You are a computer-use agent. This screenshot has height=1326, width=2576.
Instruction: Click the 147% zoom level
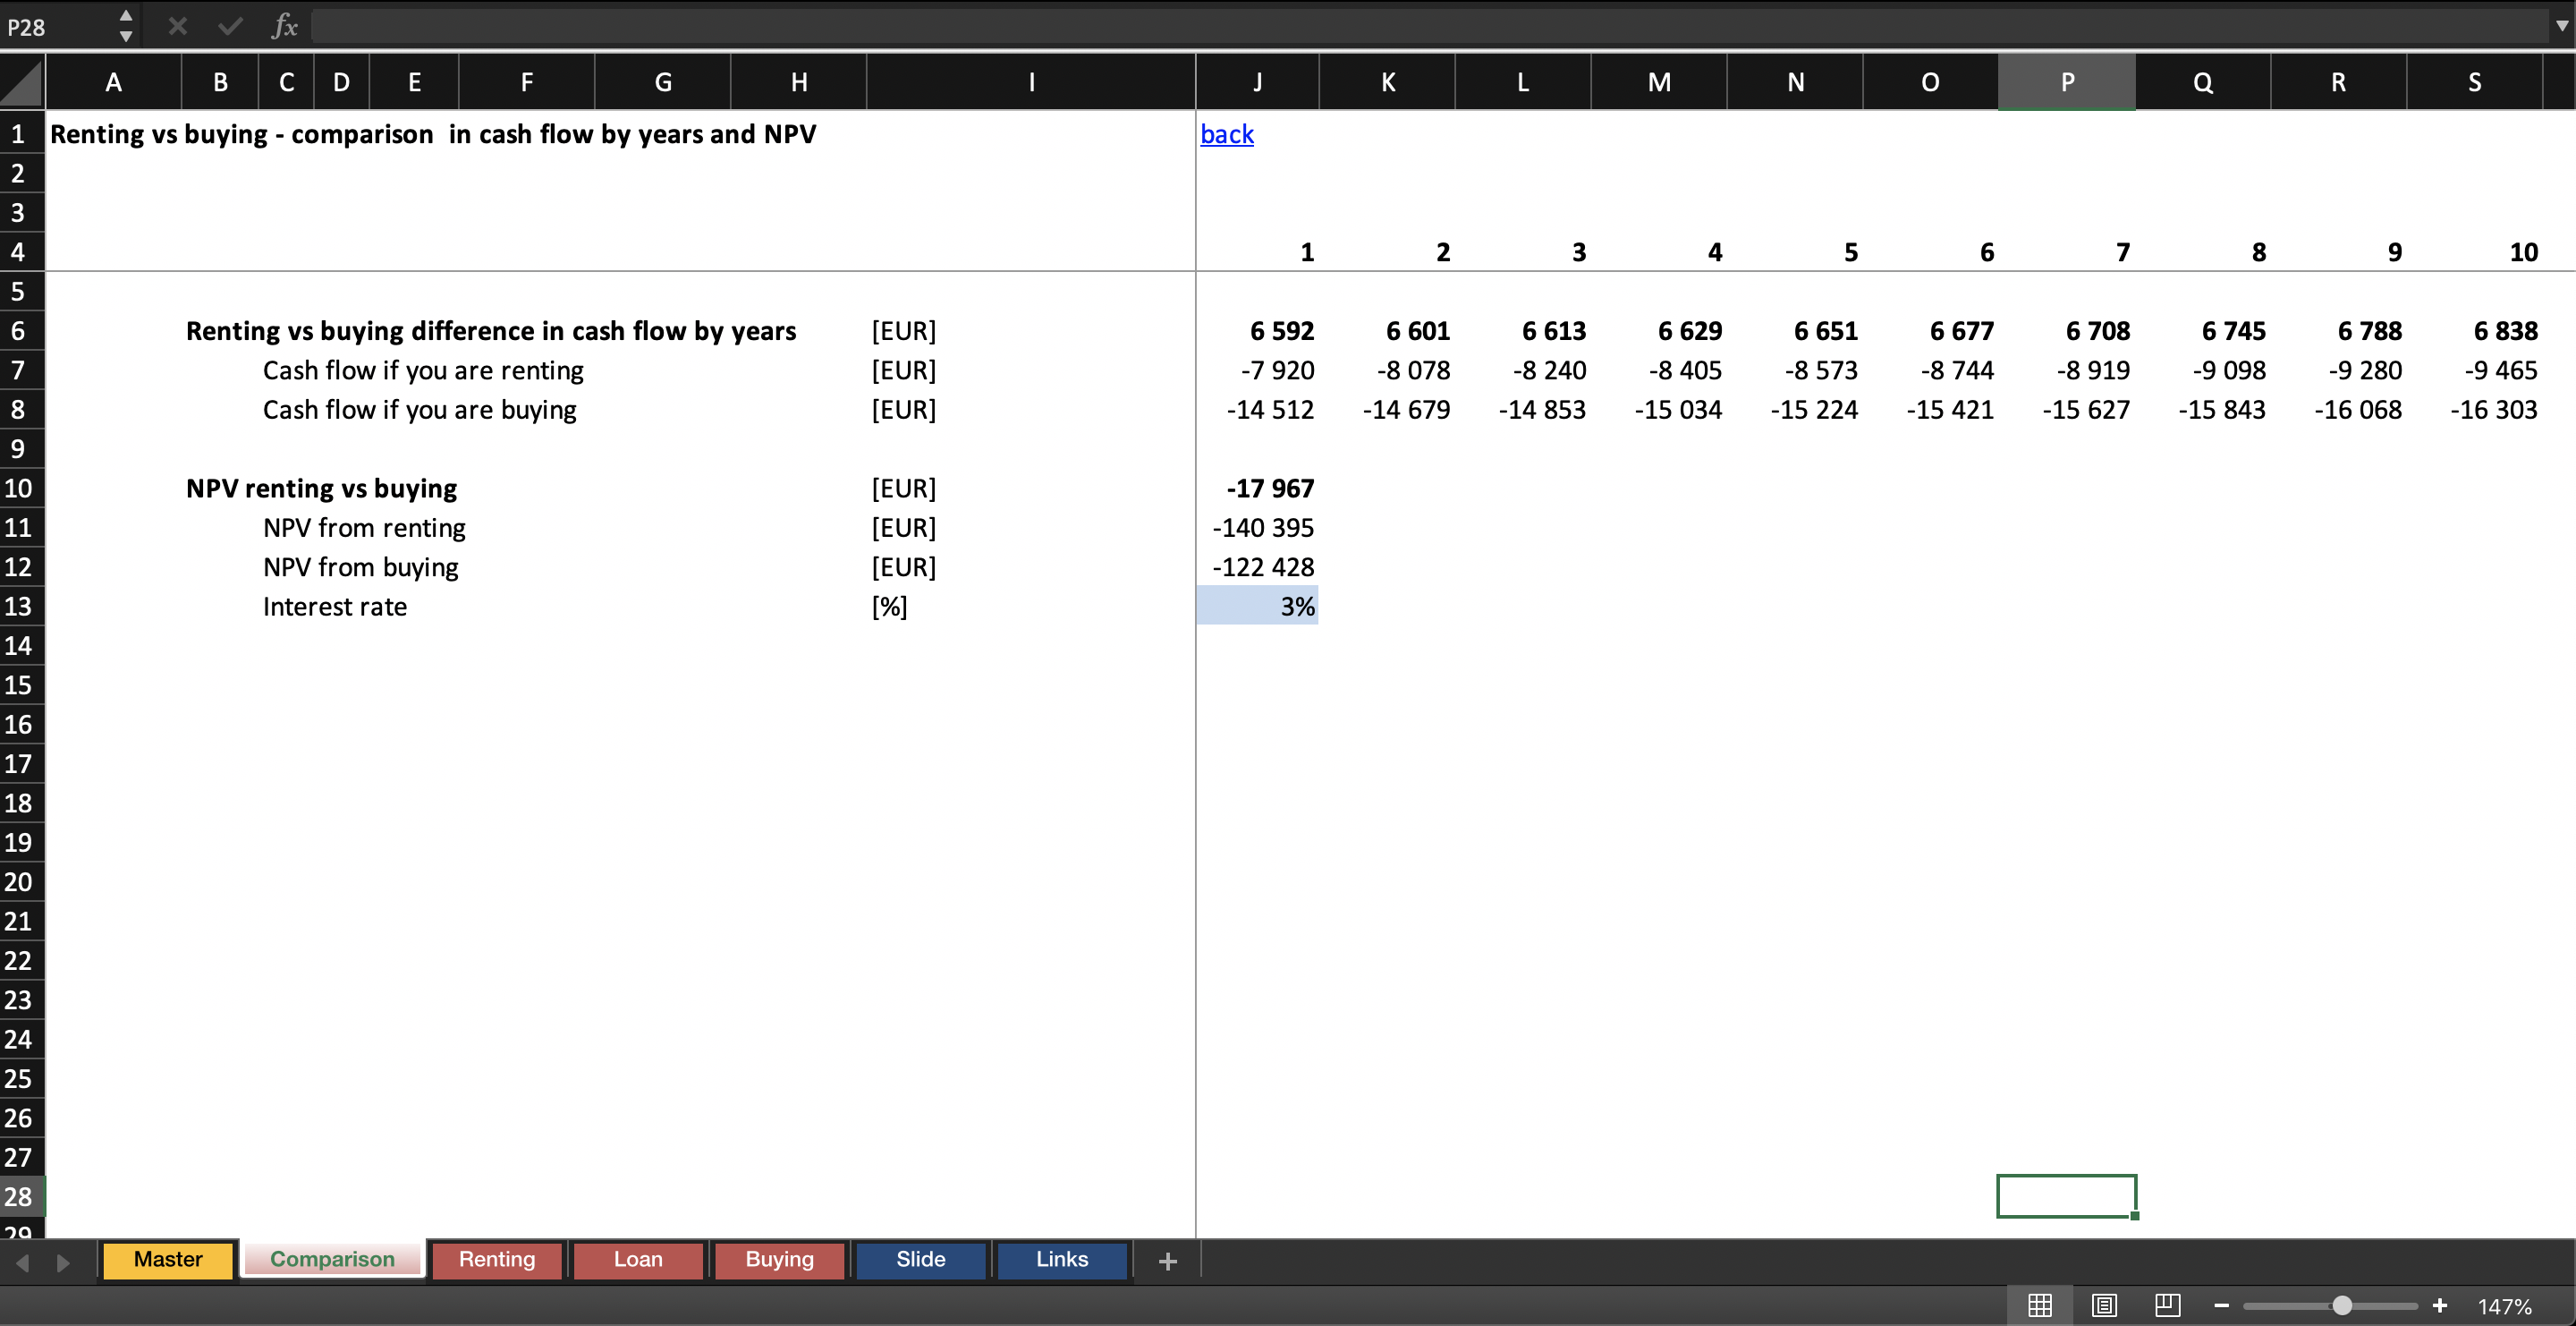pyautogui.click(x=2504, y=1306)
